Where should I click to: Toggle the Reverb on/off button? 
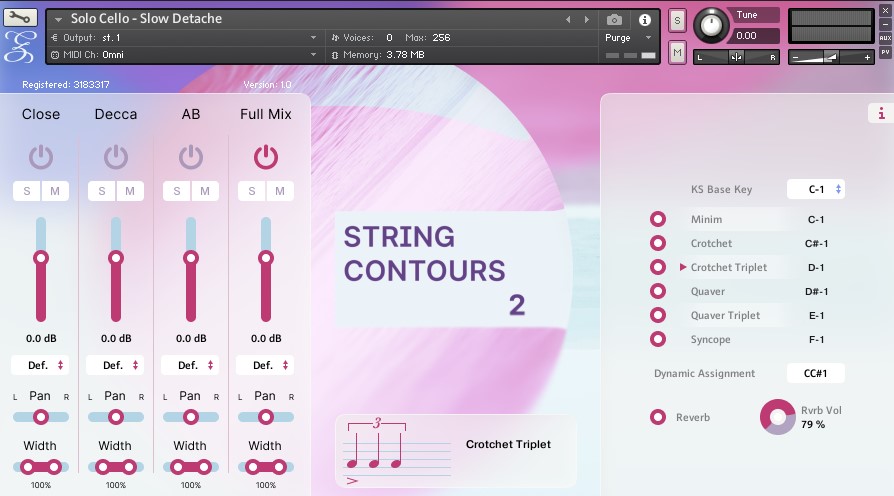click(x=658, y=417)
